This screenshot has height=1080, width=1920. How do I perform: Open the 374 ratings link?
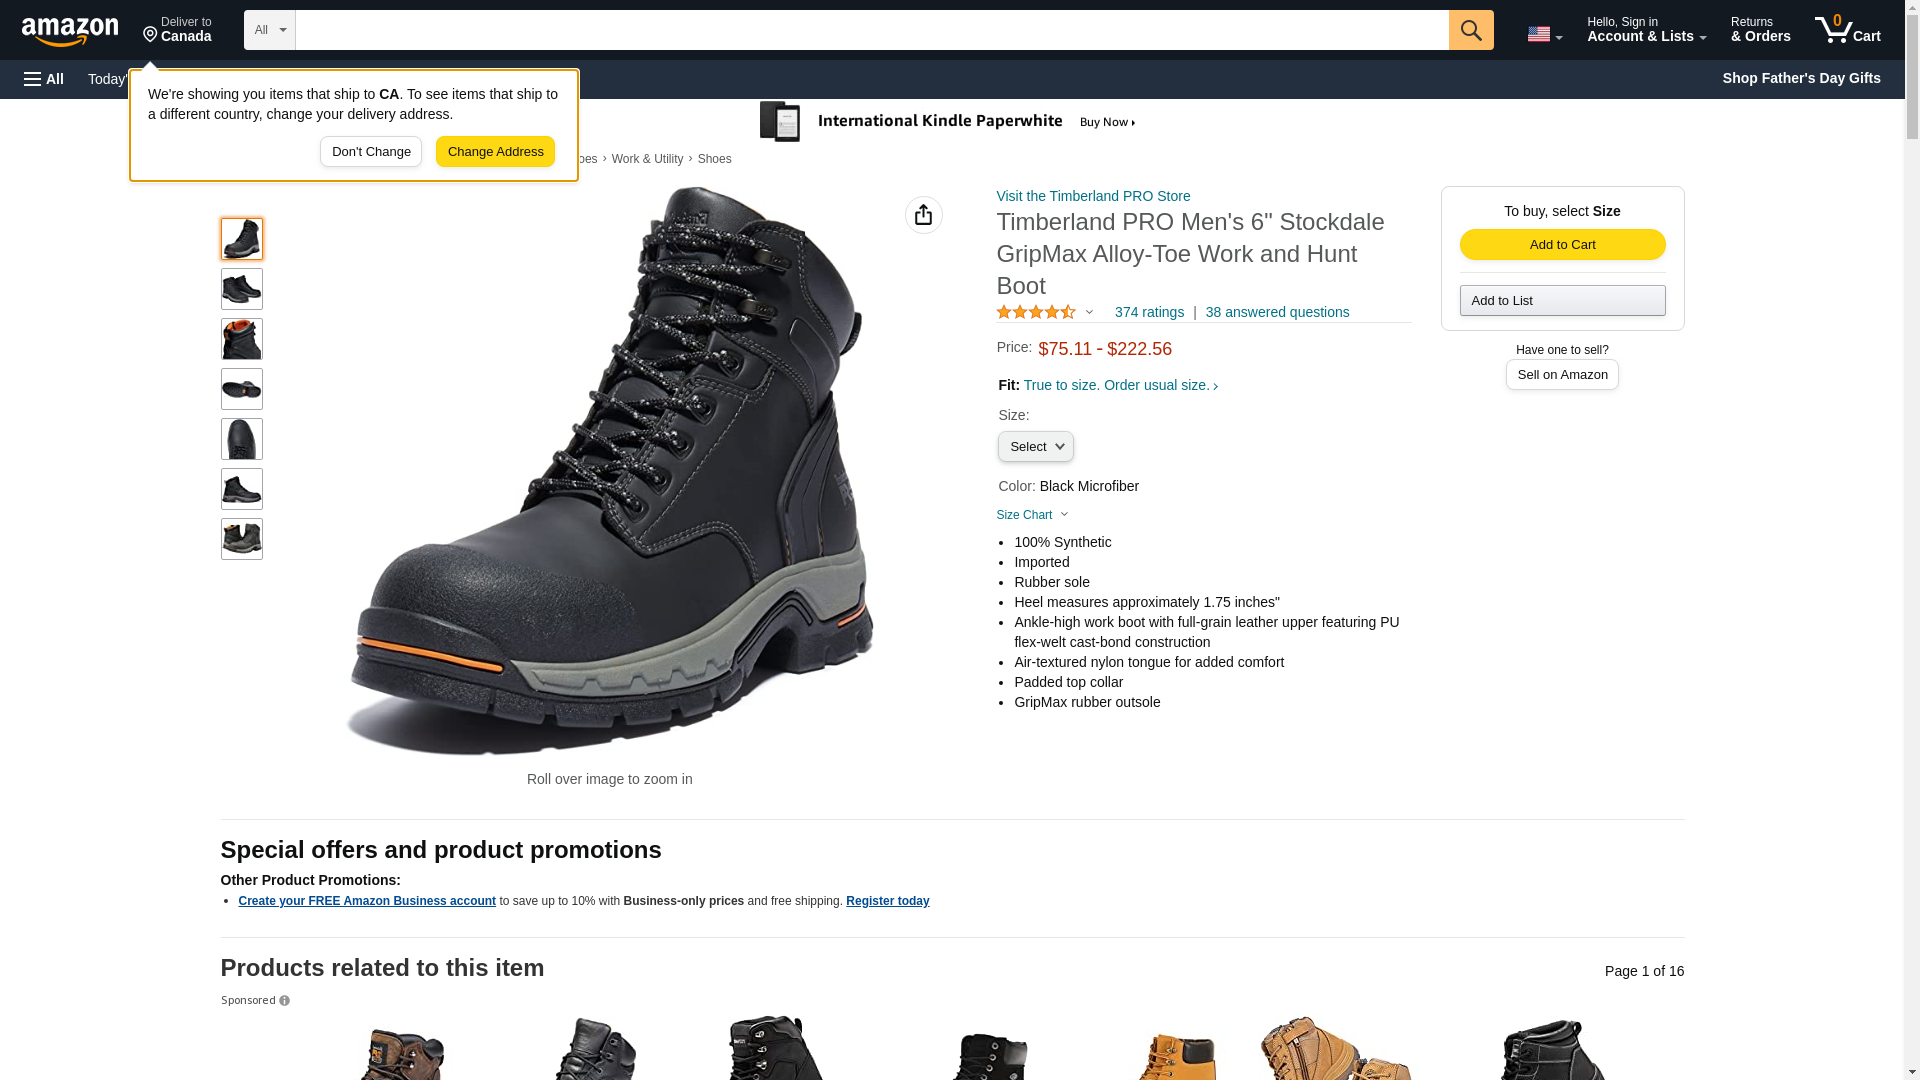1149,312
